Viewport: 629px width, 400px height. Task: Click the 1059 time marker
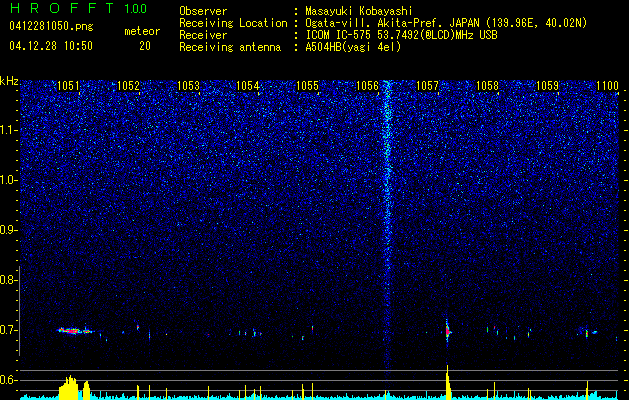(x=548, y=86)
